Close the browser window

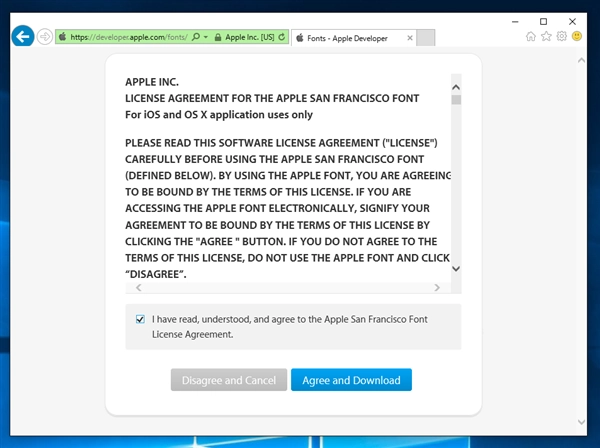[x=572, y=22]
